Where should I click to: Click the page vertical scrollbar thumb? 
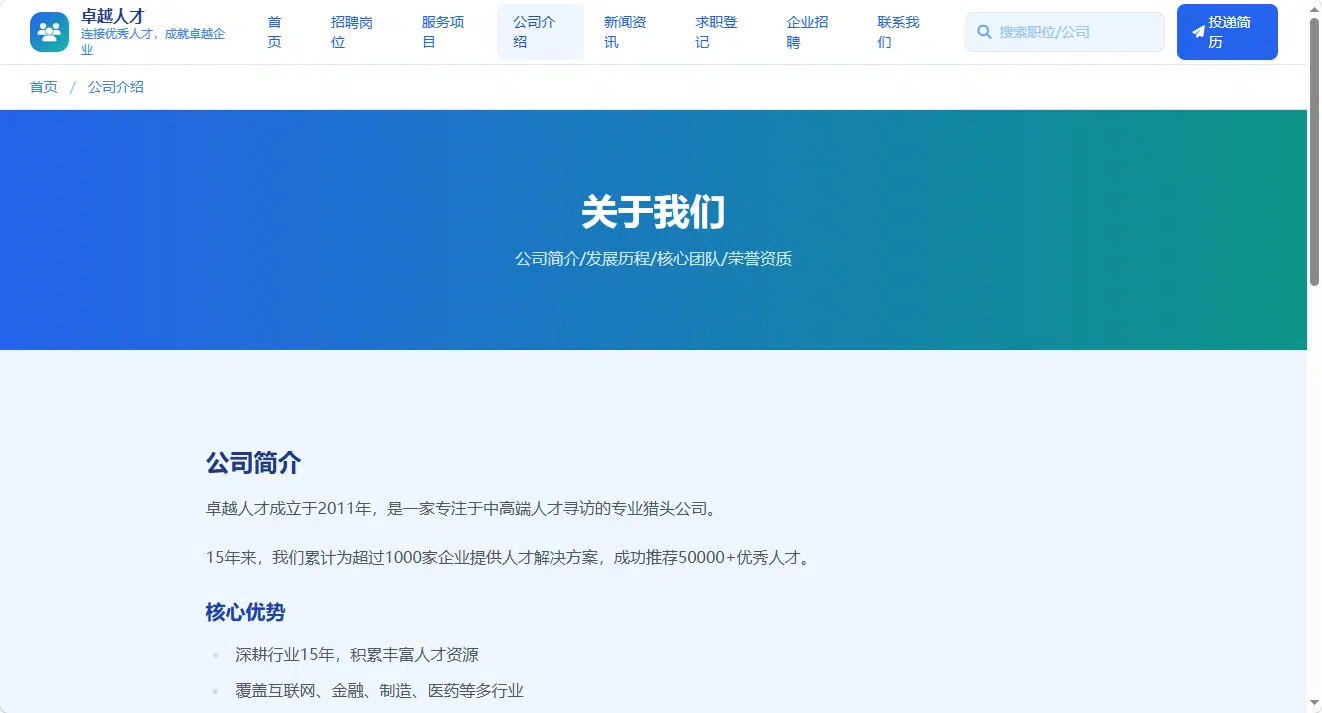1314,150
